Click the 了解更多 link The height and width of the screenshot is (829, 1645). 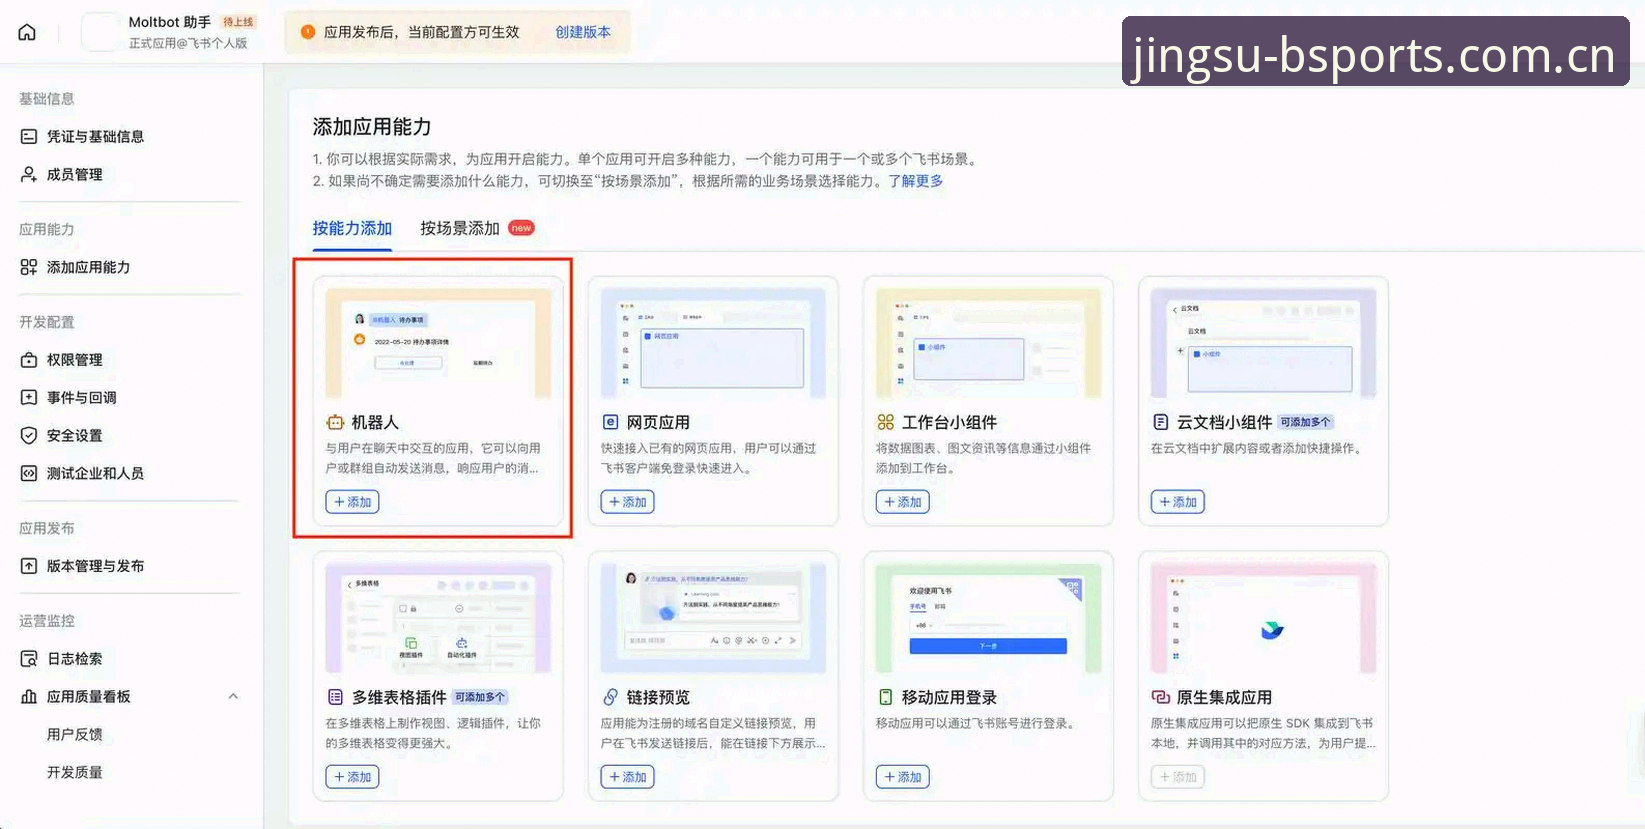tap(915, 181)
